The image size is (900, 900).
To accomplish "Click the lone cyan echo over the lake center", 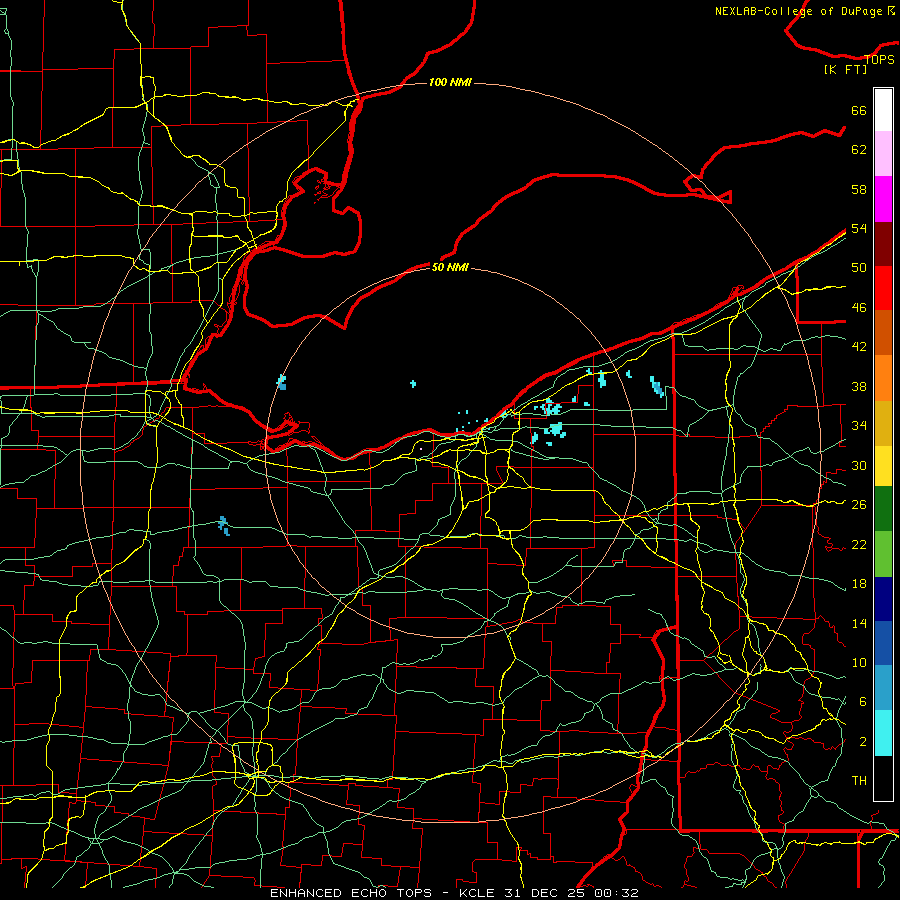I will (413, 384).
